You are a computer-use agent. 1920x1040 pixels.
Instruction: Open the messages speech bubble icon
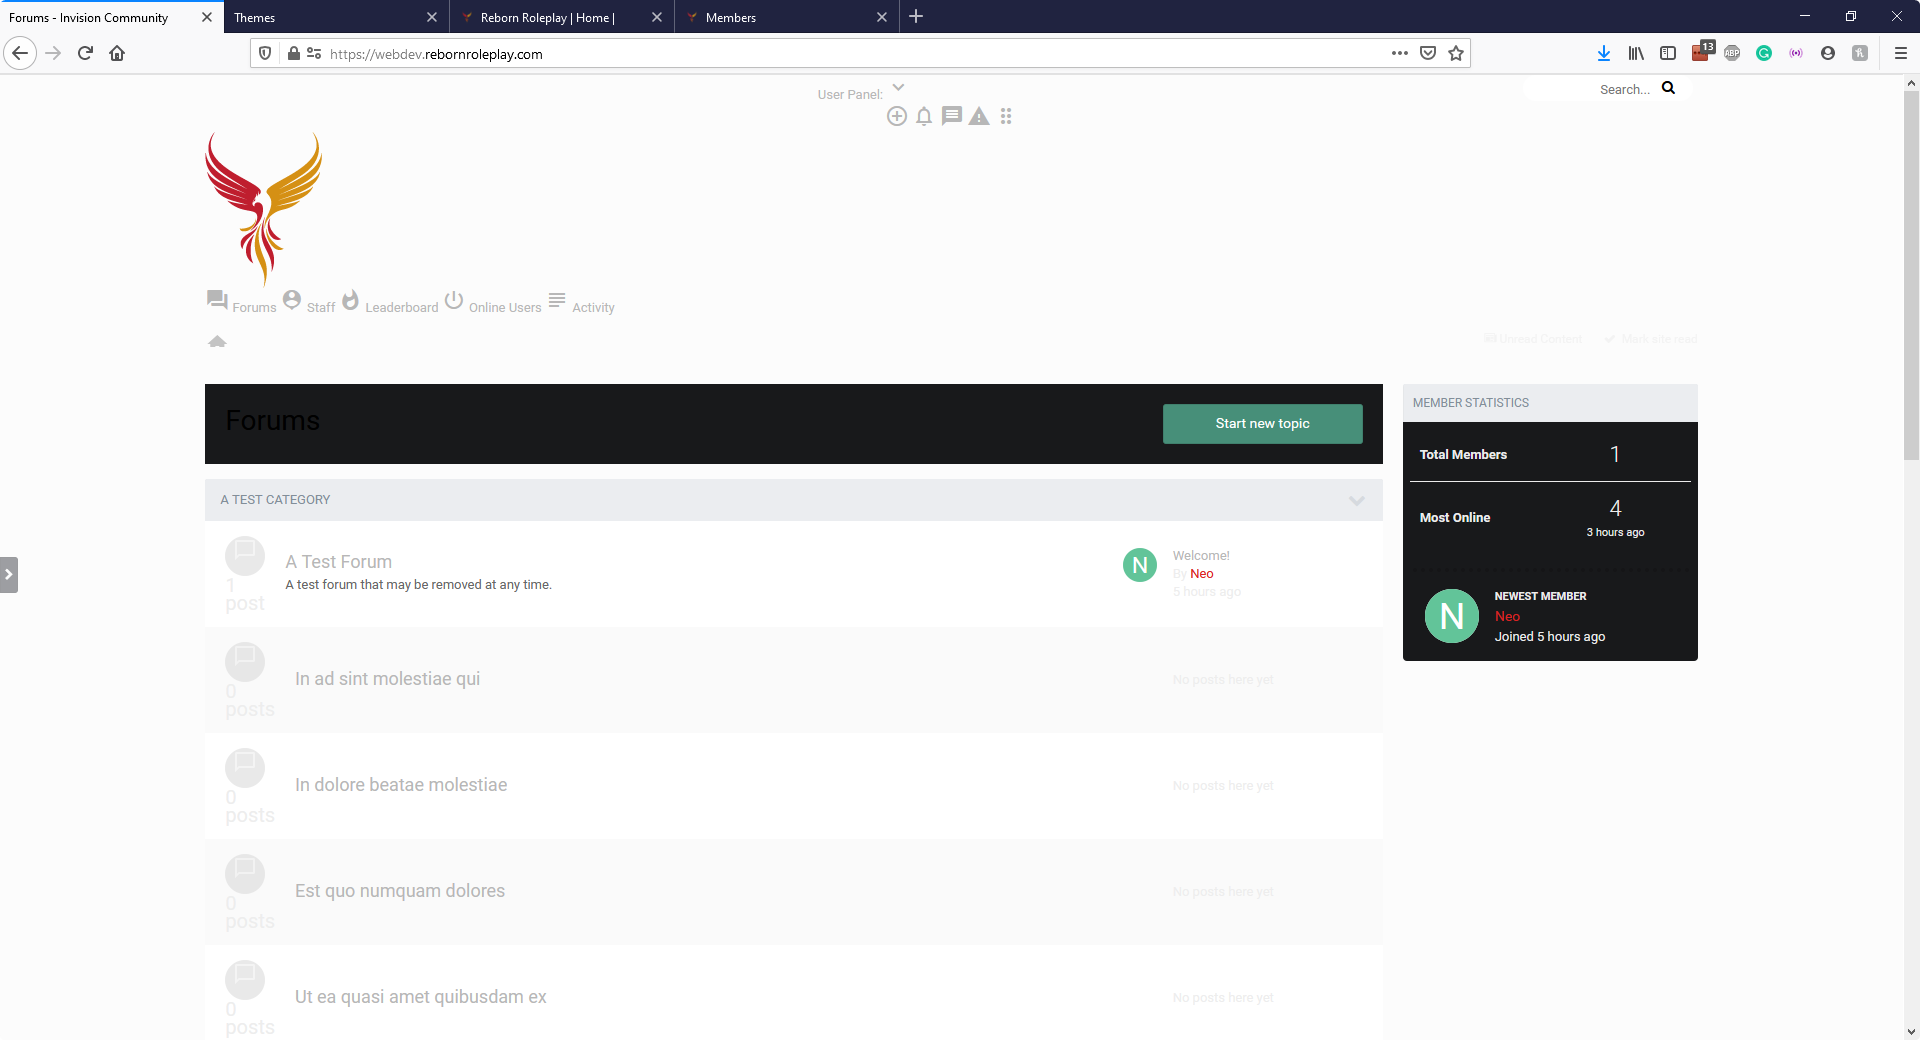point(952,116)
